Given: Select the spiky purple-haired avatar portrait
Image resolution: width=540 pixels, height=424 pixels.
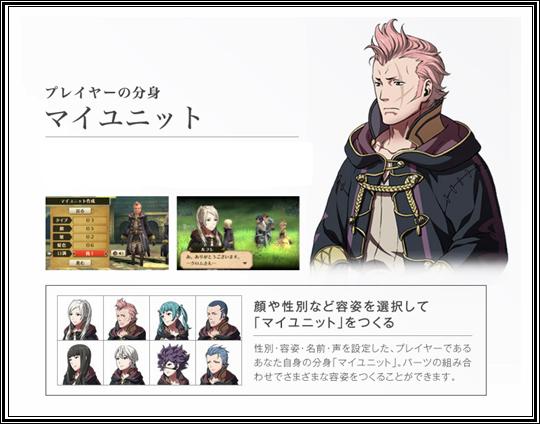Looking at the screenshot, I should tap(173, 363).
